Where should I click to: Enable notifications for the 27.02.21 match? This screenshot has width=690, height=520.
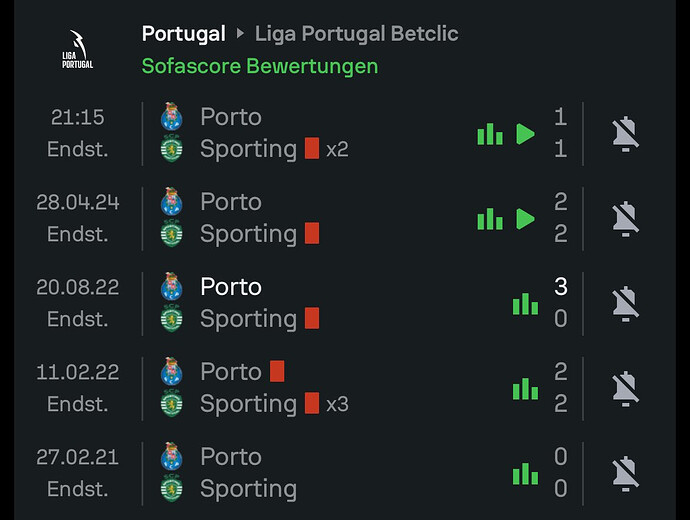pos(625,473)
